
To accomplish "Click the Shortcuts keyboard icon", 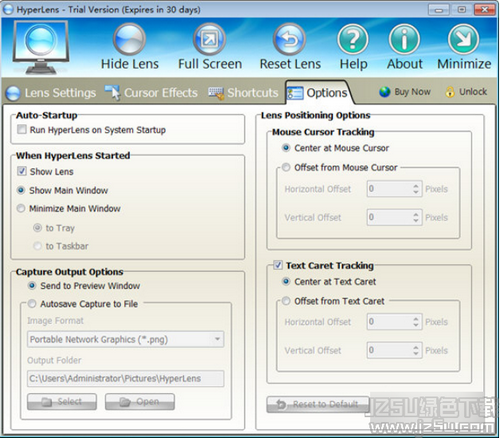I will tap(216, 93).
